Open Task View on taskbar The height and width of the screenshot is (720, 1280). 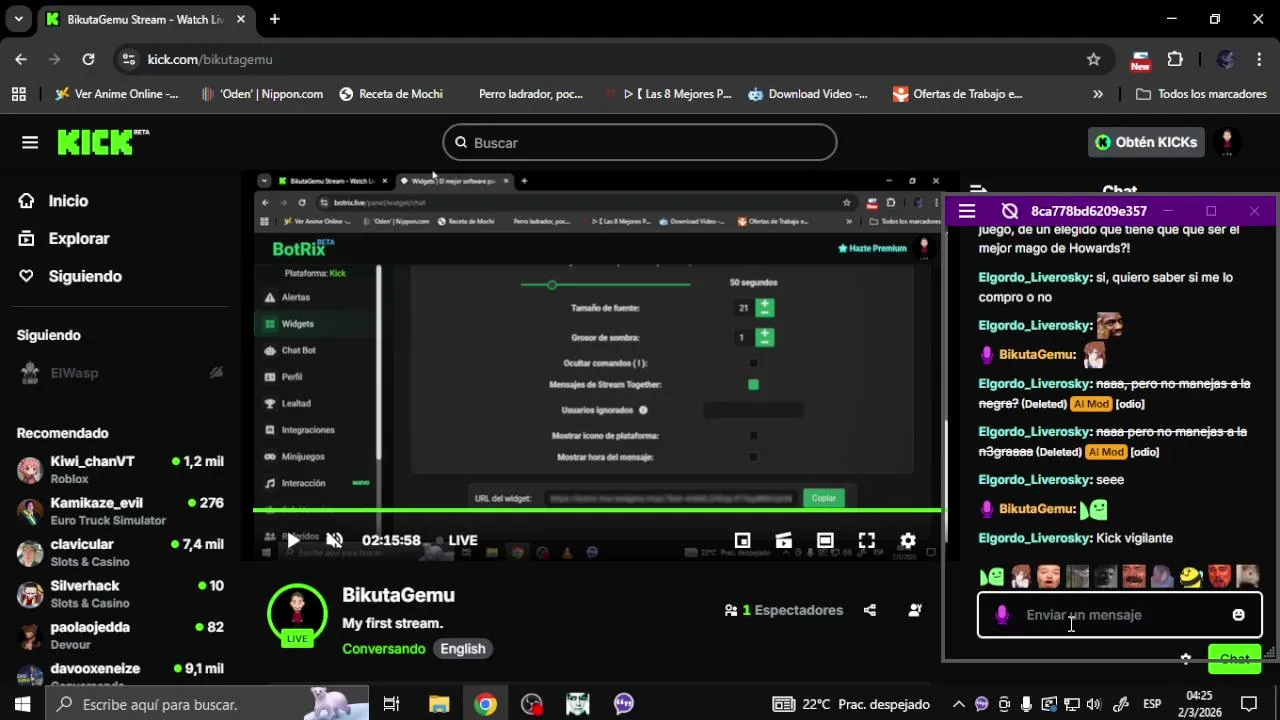click(x=391, y=705)
